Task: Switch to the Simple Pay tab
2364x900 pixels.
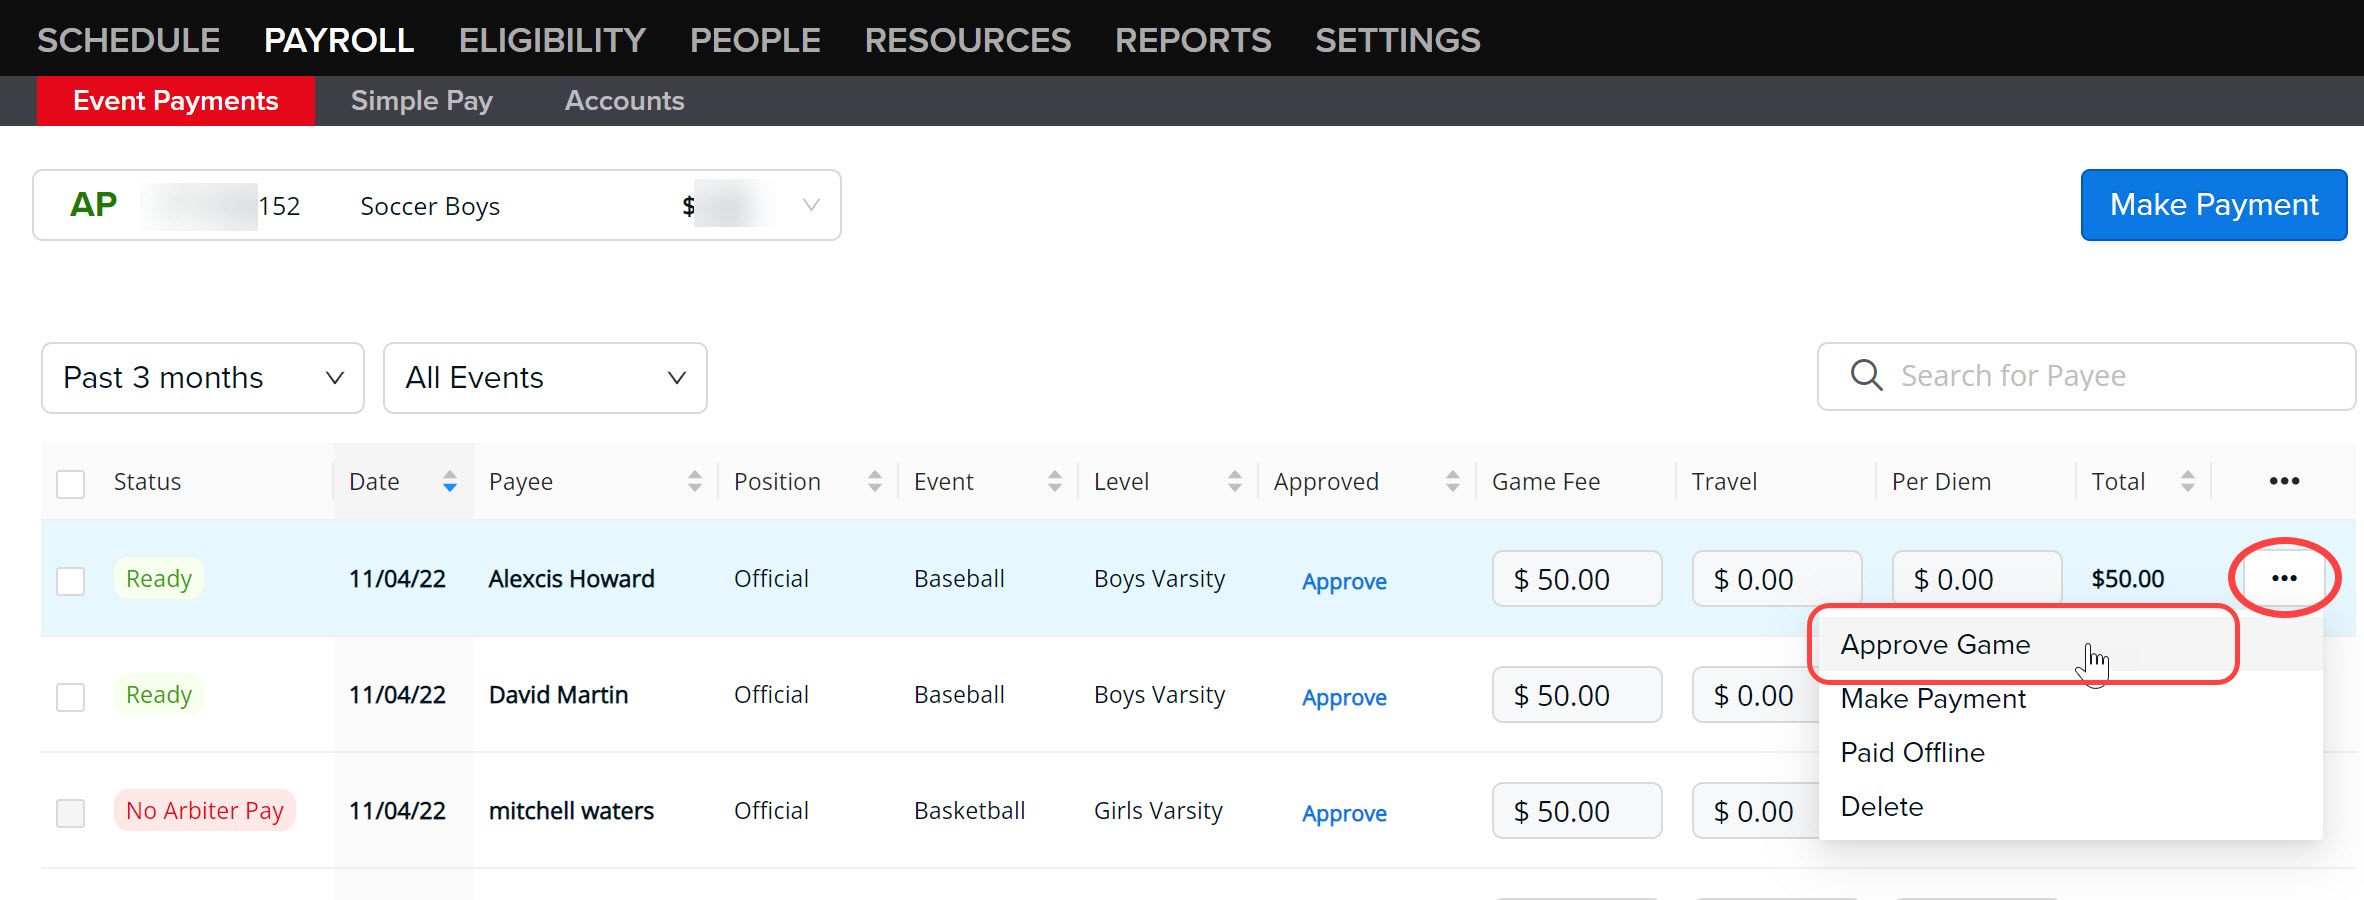Action: click(x=422, y=101)
